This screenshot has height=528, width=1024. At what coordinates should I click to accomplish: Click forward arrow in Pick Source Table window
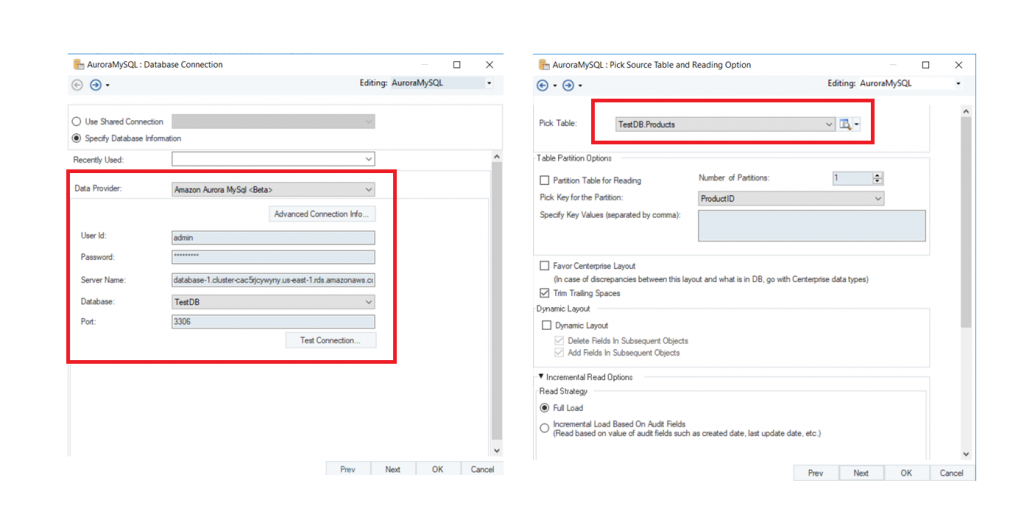pyautogui.click(x=568, y=85)
